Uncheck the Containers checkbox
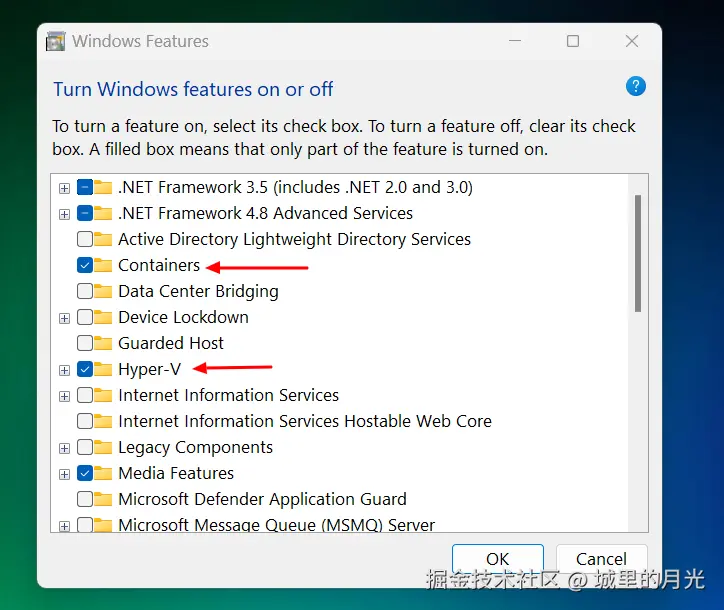The height and width of the screenshot is (610, 724). coord(85,266)
